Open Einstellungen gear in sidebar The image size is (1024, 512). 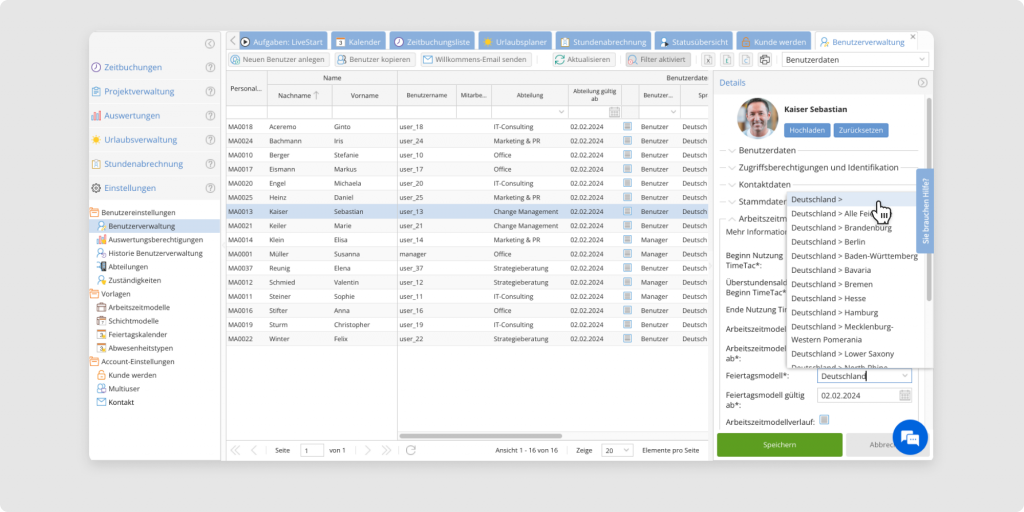(x=96, y=188)
